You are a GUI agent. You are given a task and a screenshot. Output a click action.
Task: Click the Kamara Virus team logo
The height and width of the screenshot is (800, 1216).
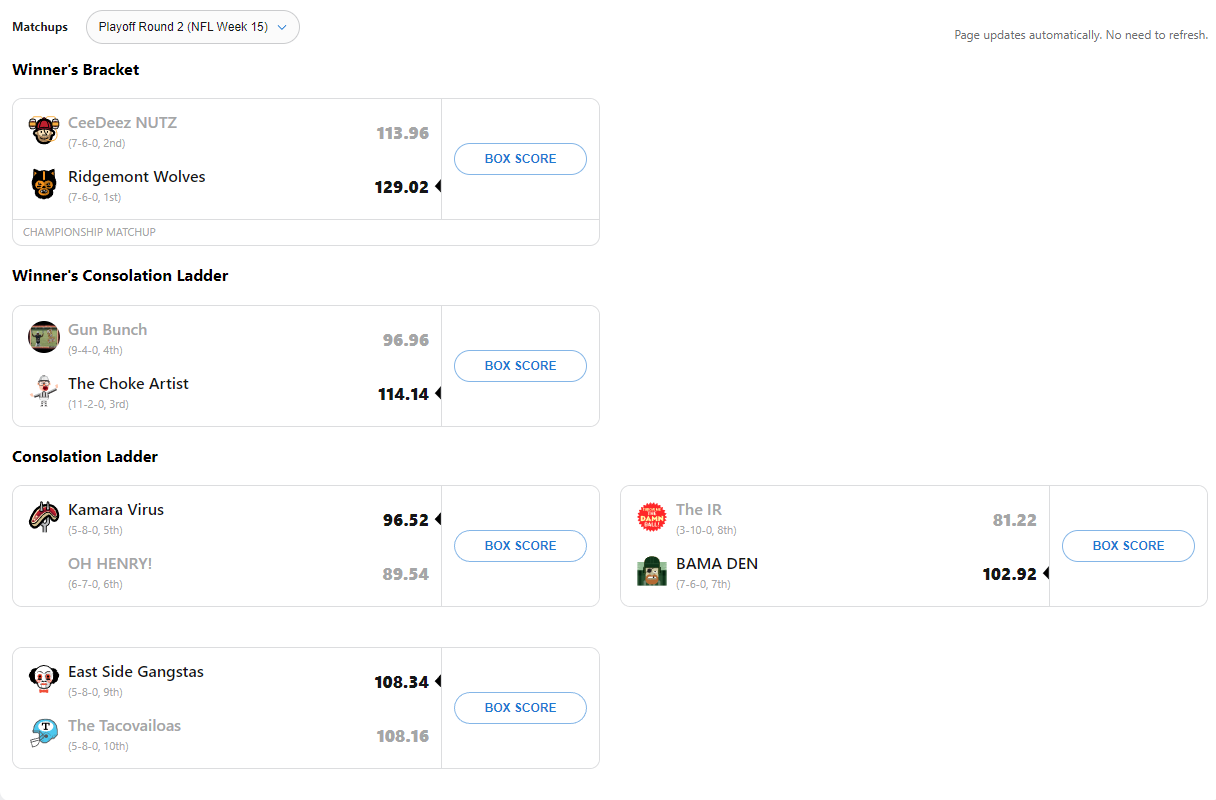pyautogui.click(x=44, y=518)
